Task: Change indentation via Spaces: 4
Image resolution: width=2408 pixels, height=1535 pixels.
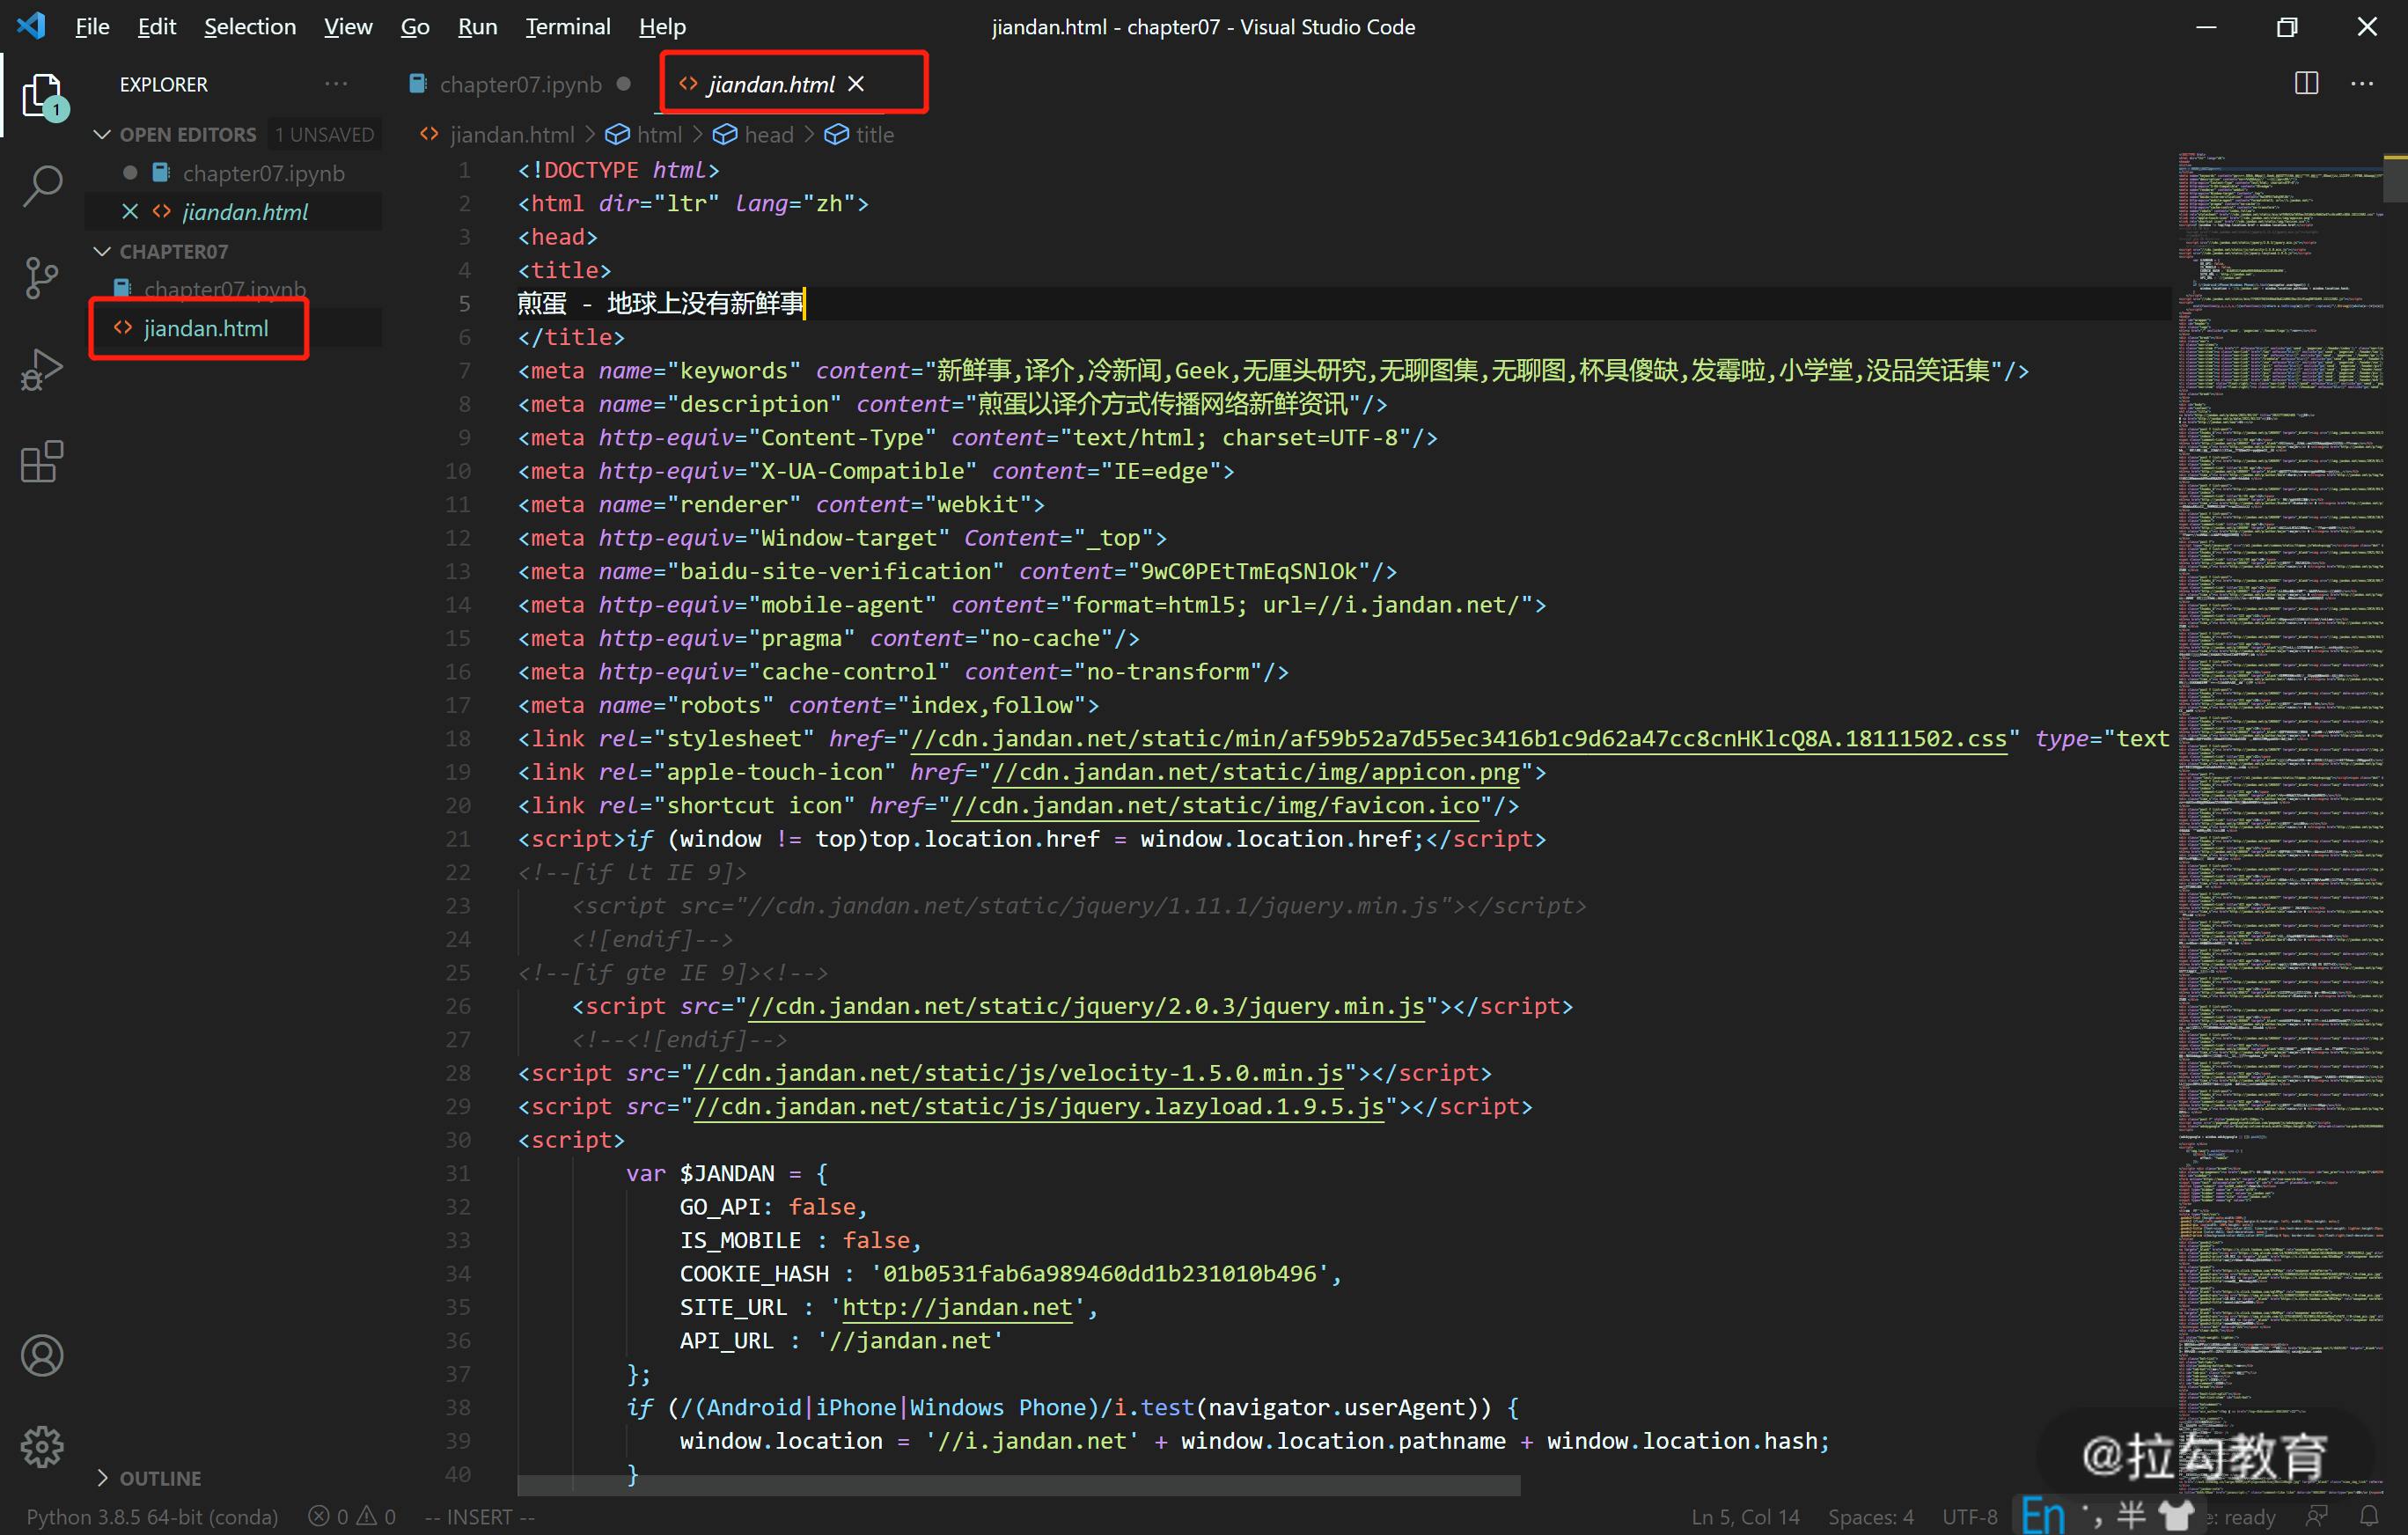Action: pos(1870,1516)
